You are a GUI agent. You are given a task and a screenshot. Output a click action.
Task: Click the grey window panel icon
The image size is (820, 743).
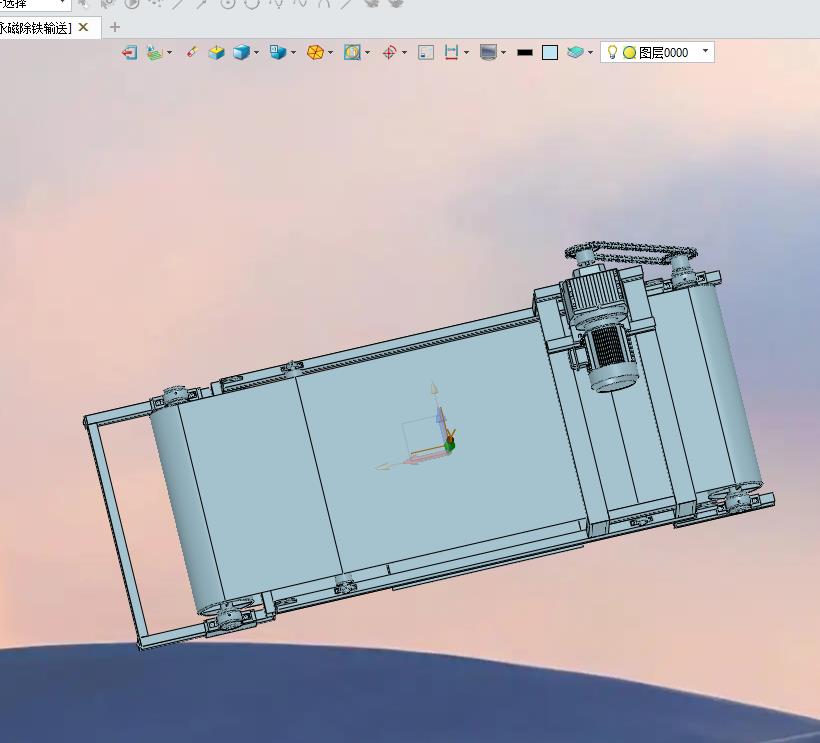426,52
